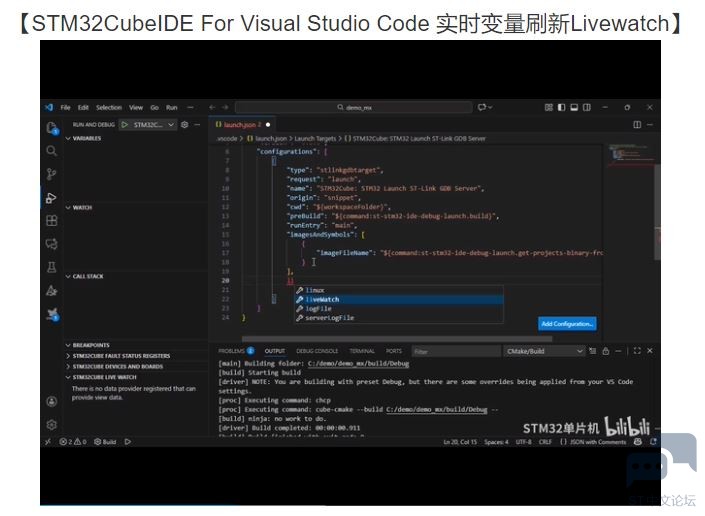Click the Add Configuration button

point(567,324)
